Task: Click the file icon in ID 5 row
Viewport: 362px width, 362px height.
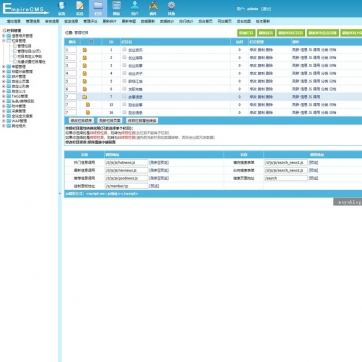Action: tap(85, 81)
